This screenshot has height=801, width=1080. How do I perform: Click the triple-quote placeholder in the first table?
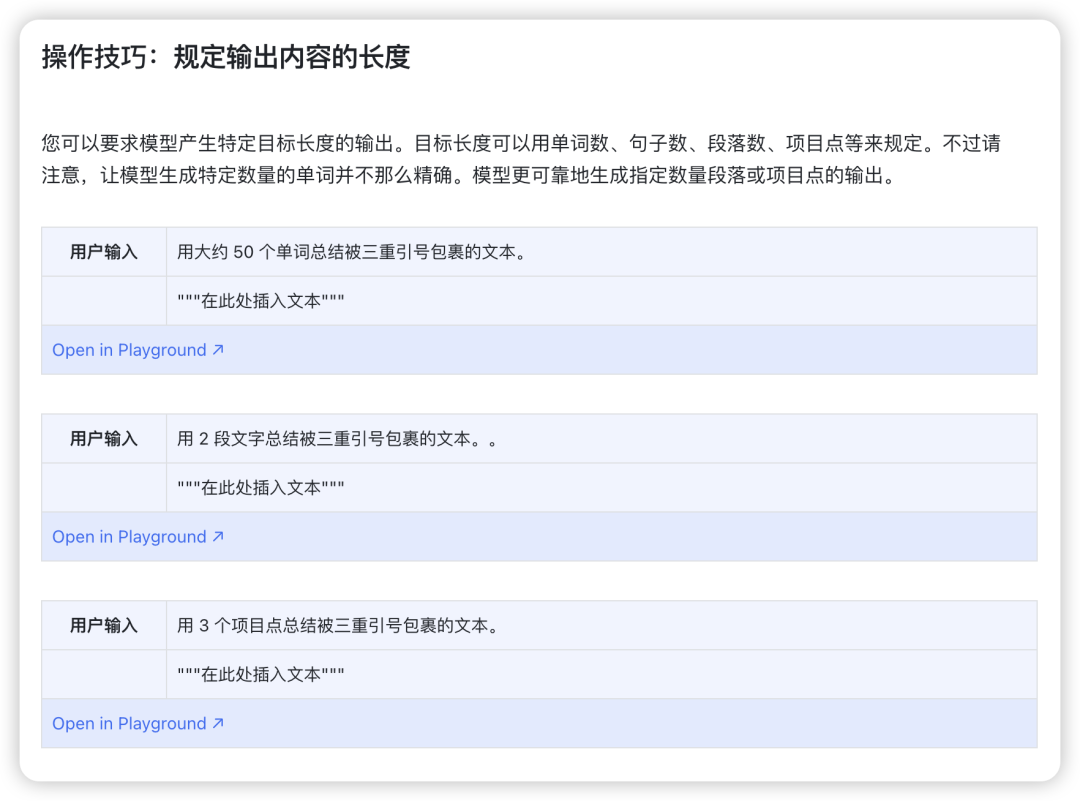[x=260, y=301]
